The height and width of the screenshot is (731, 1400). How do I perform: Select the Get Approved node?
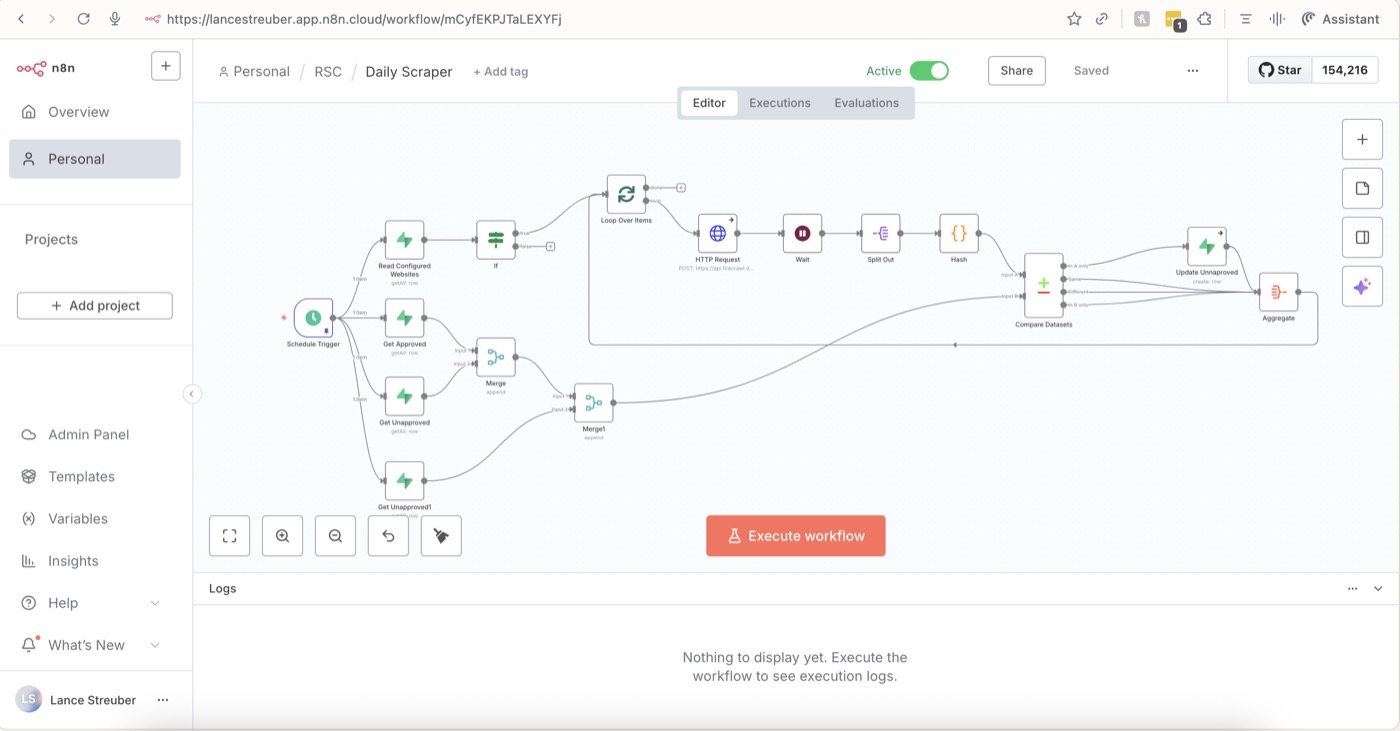(404, 318)
